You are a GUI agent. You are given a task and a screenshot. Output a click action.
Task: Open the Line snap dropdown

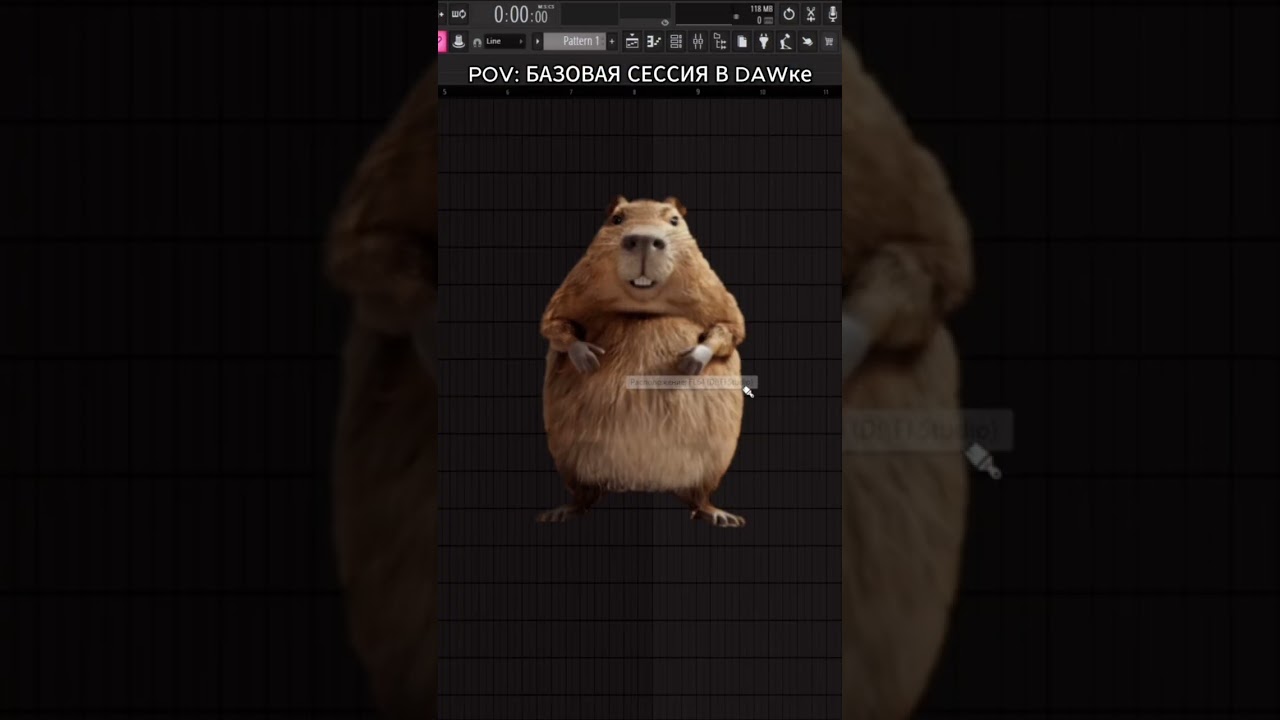(x=505, y=41)
